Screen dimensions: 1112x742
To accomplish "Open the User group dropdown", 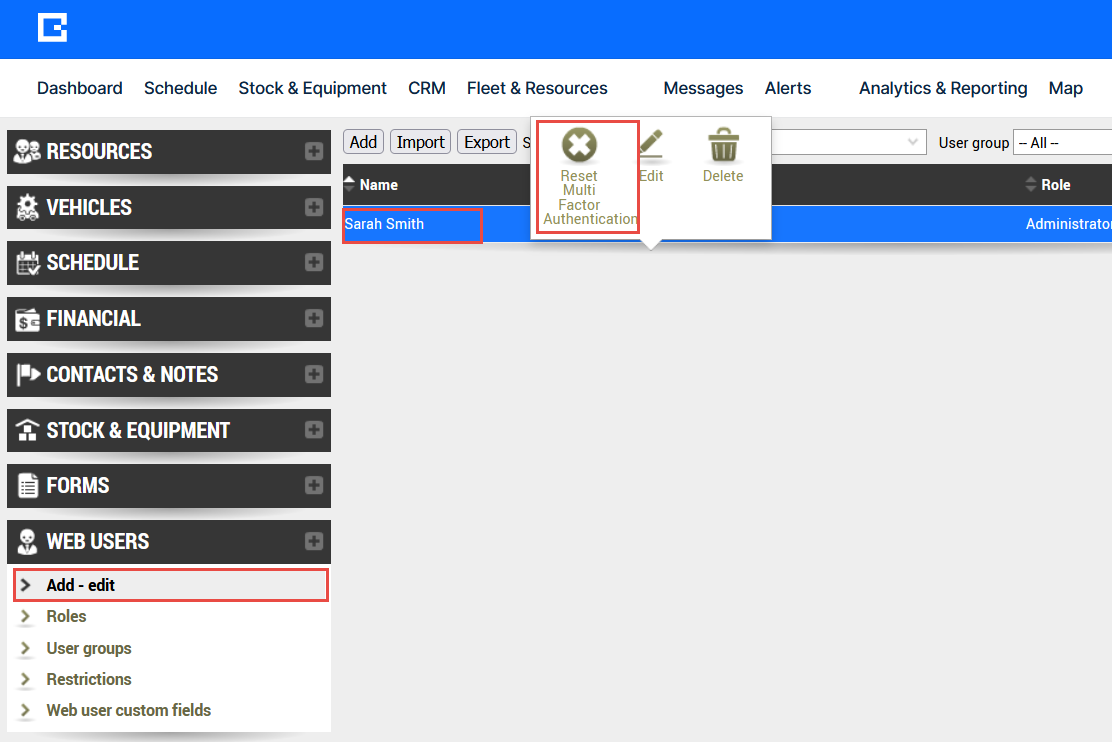I will point(1062,143).
